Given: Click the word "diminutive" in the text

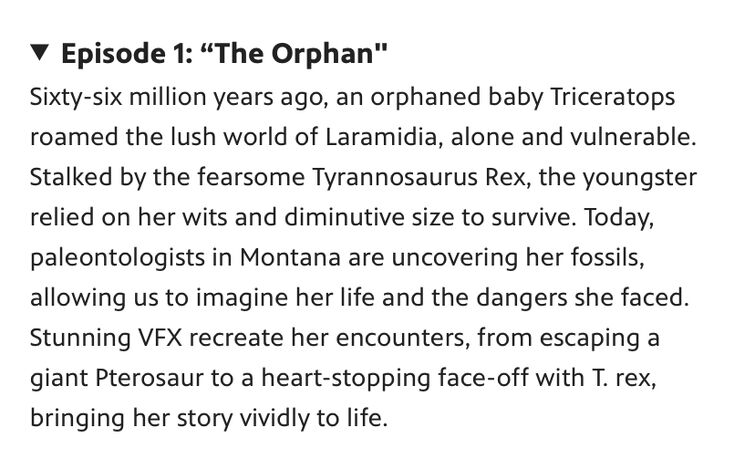Looking at the screenshot, I should 344,217.
